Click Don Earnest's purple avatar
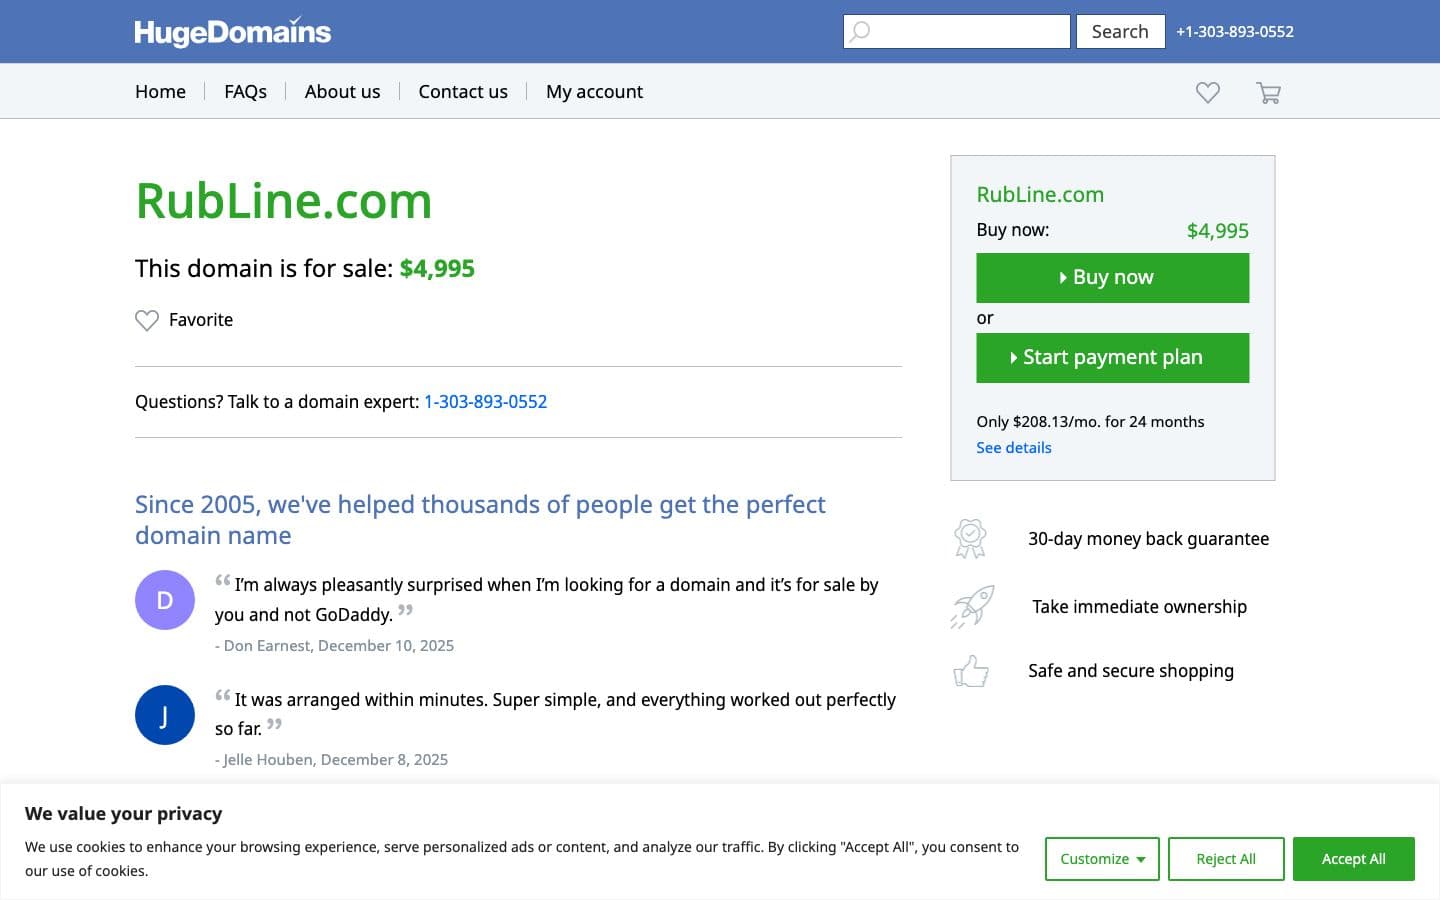Screen dimensions: 1440x900 point(165,600)
